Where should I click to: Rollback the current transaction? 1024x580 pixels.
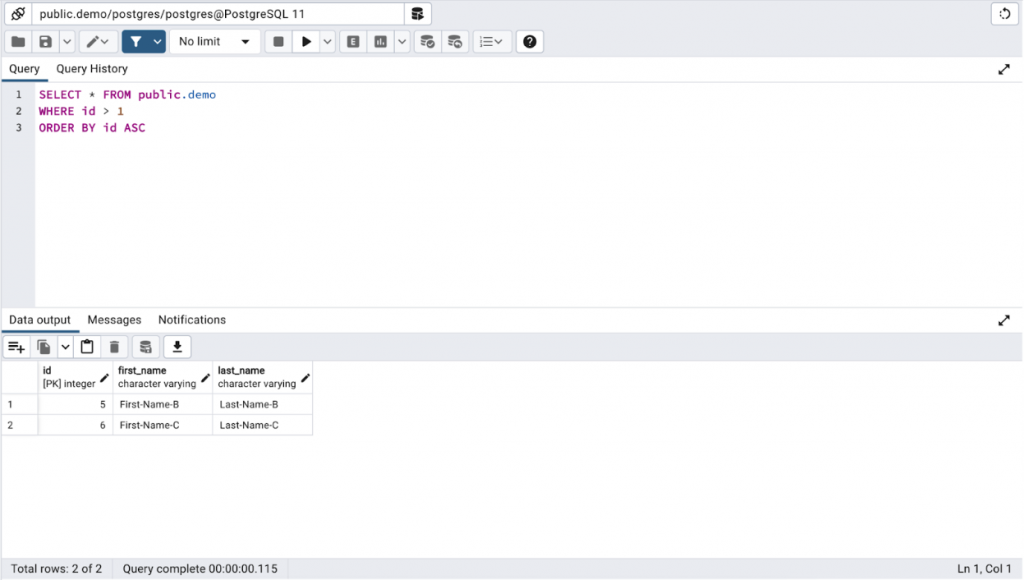(x=455, y=41)
